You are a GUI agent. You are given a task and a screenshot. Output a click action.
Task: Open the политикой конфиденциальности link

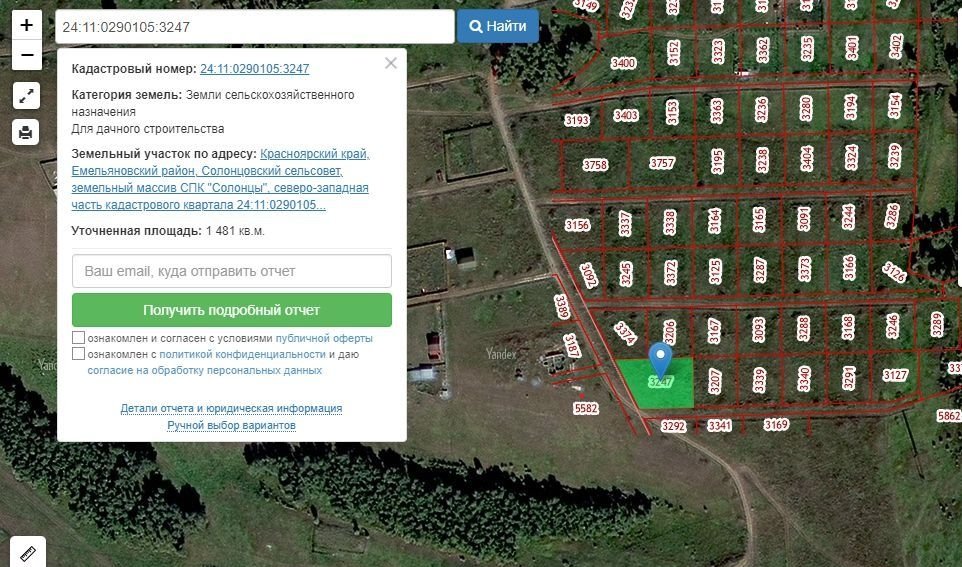click(242, 354)
